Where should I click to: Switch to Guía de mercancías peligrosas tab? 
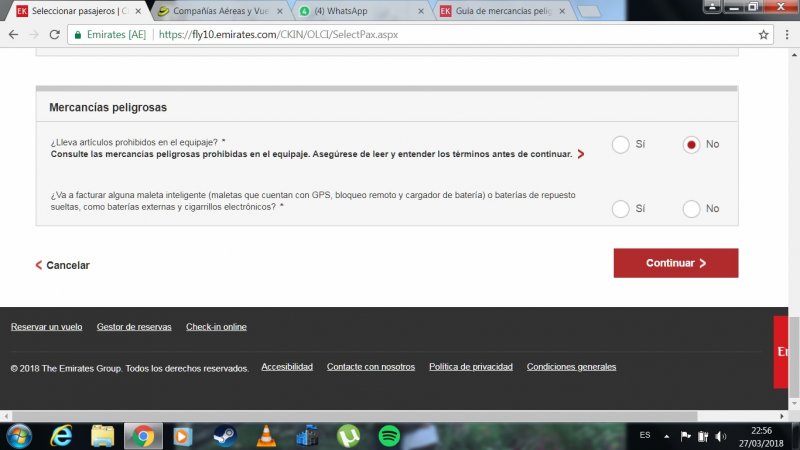pyautogui.click(x=500, y=11)
